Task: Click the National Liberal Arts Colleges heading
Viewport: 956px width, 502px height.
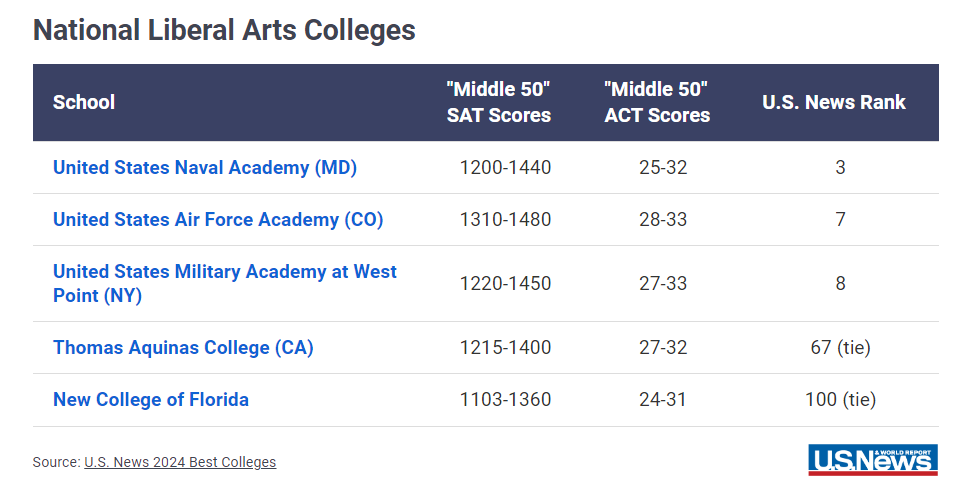Action: (x=224, y=30)
